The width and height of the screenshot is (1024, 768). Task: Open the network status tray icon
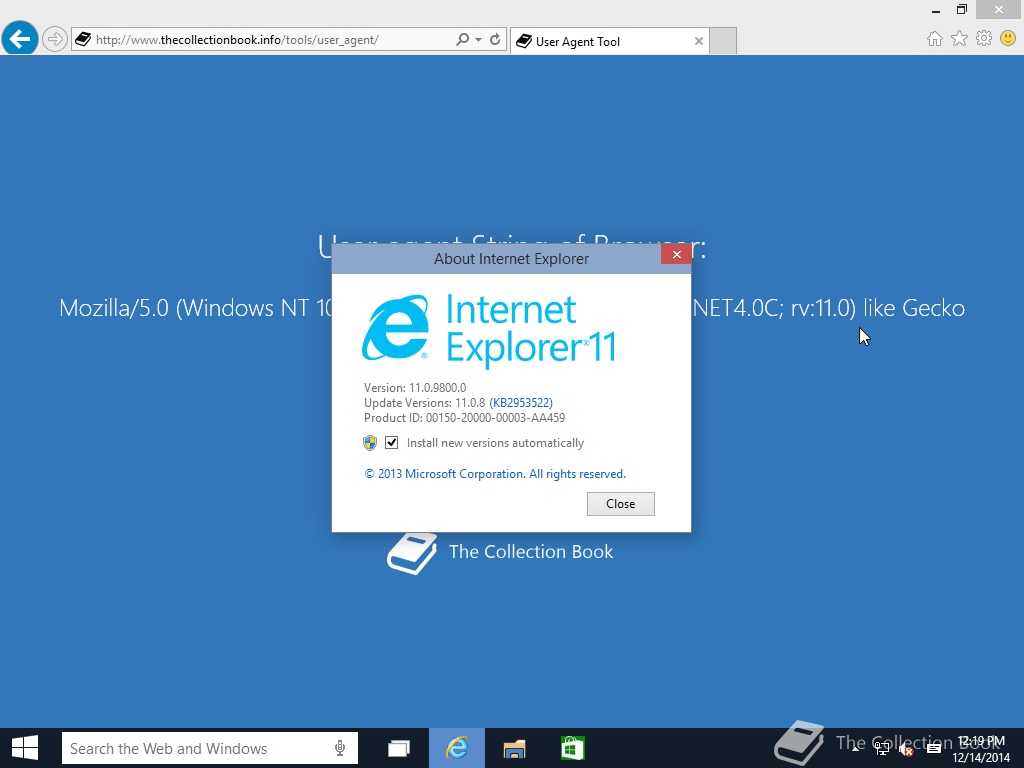[882, 749]
